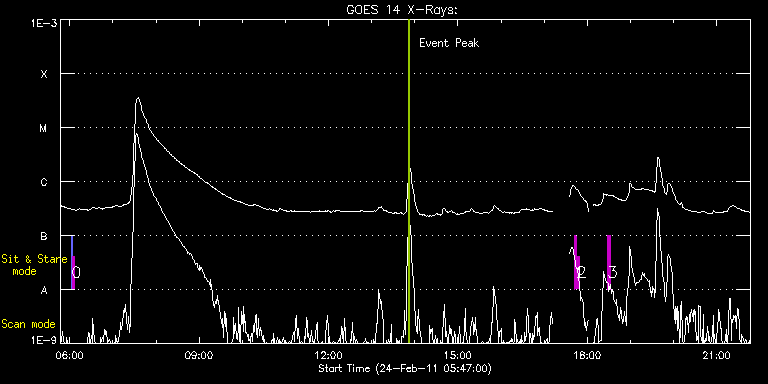
Task: Click the M flare class axis label
Action: [44, 128]
